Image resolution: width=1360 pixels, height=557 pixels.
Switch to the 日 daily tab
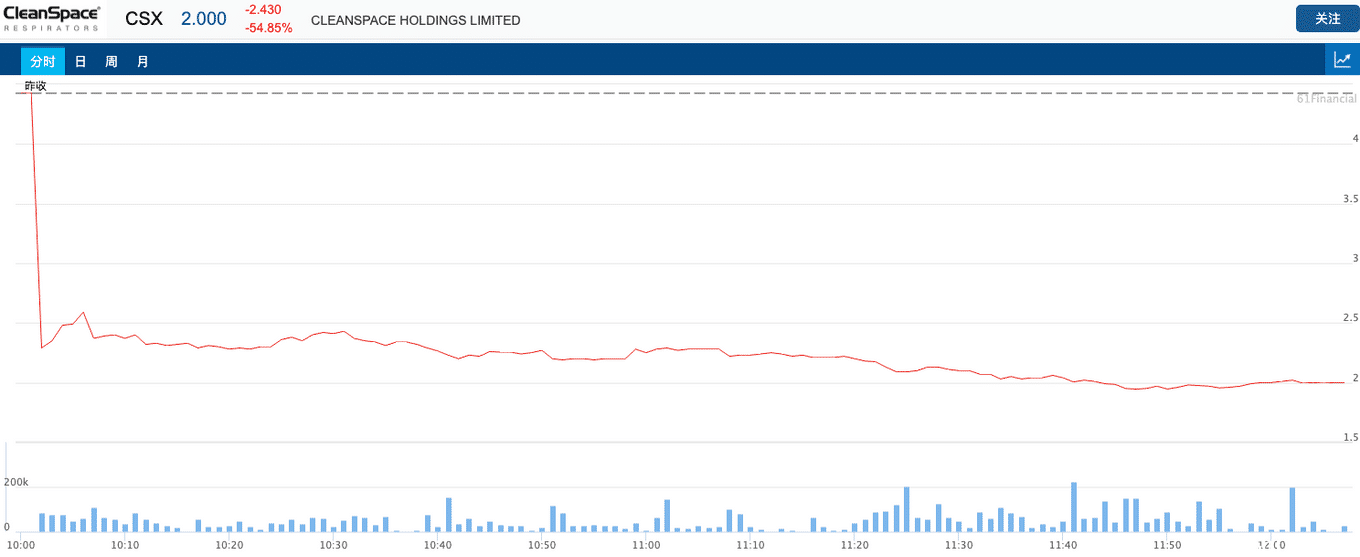point(81,61)
